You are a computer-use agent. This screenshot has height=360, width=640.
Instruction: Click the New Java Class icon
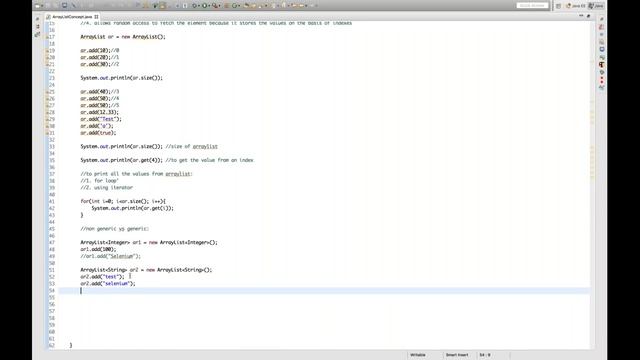234,6
